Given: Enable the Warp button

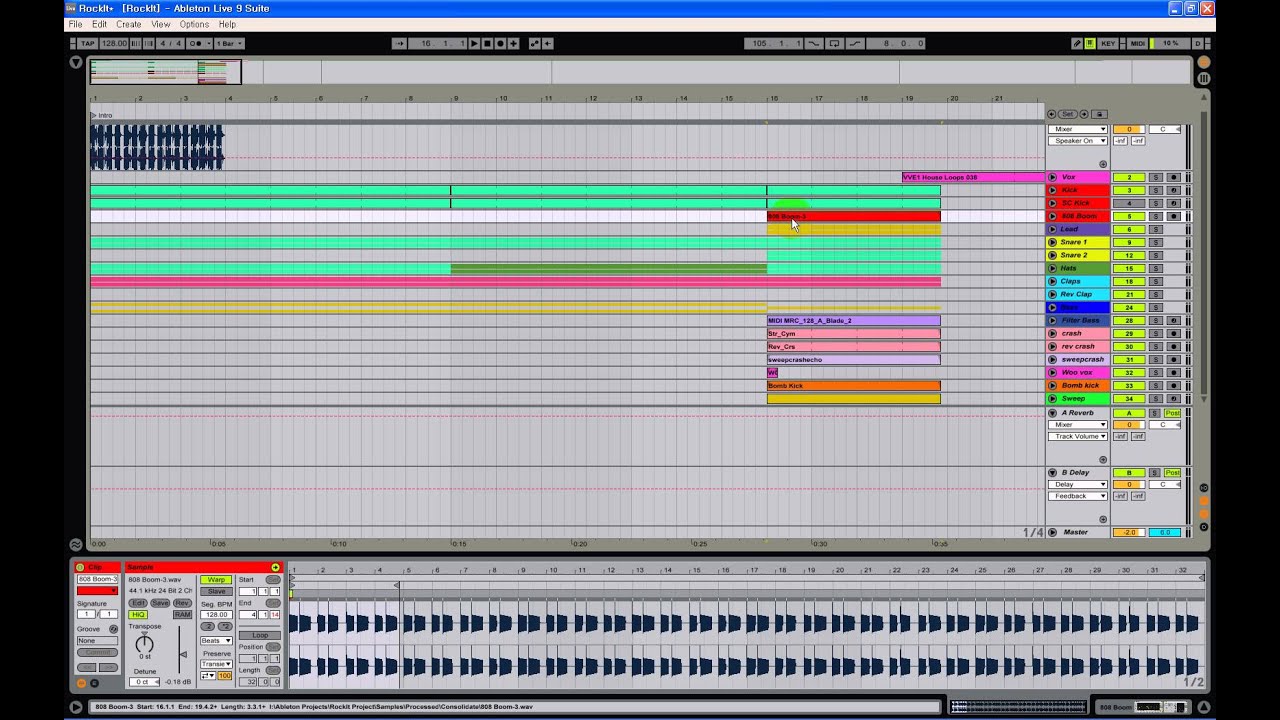Looking at the screenshot, I should coord(216,579).
